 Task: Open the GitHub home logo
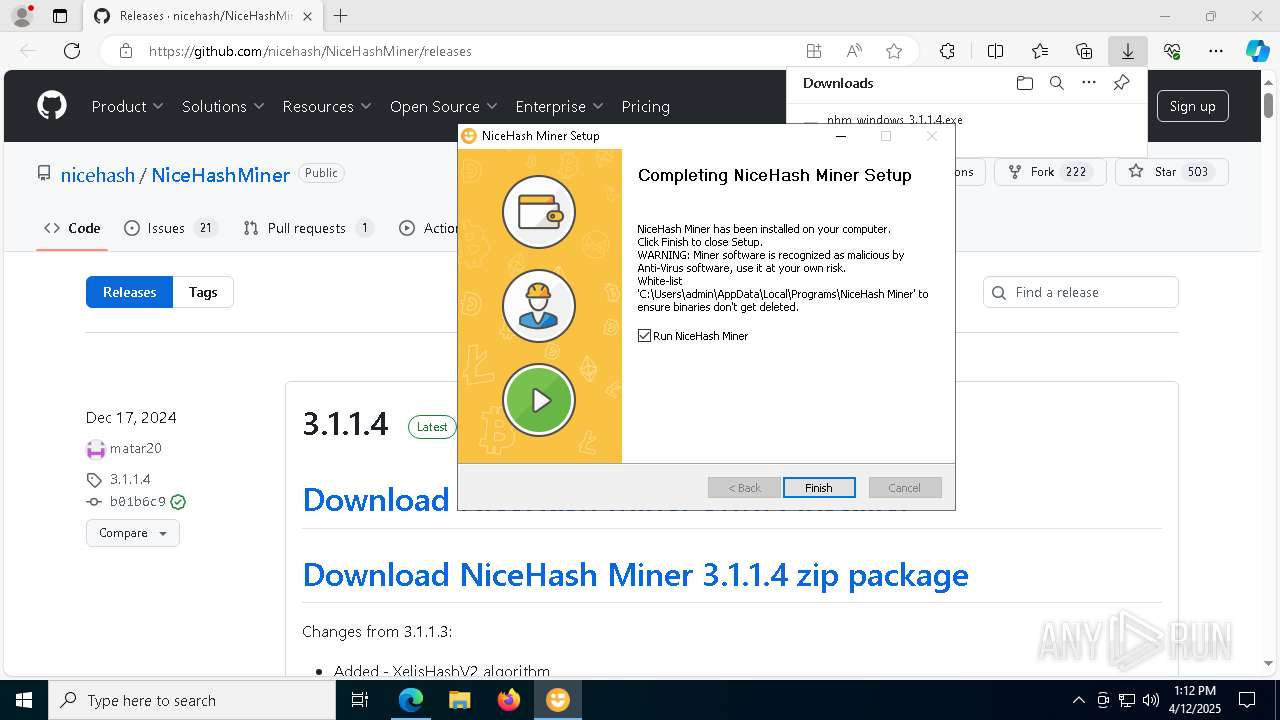click(x=52, y=106)
